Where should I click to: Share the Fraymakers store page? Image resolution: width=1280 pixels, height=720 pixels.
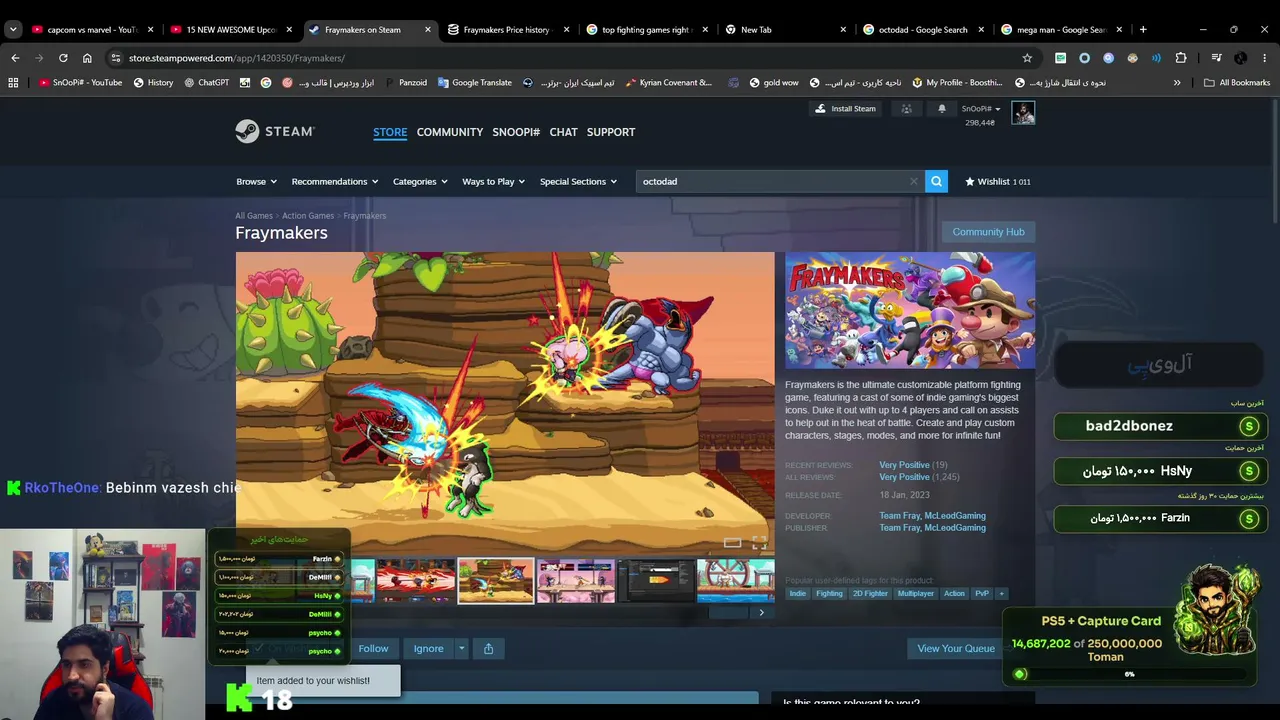488,648
